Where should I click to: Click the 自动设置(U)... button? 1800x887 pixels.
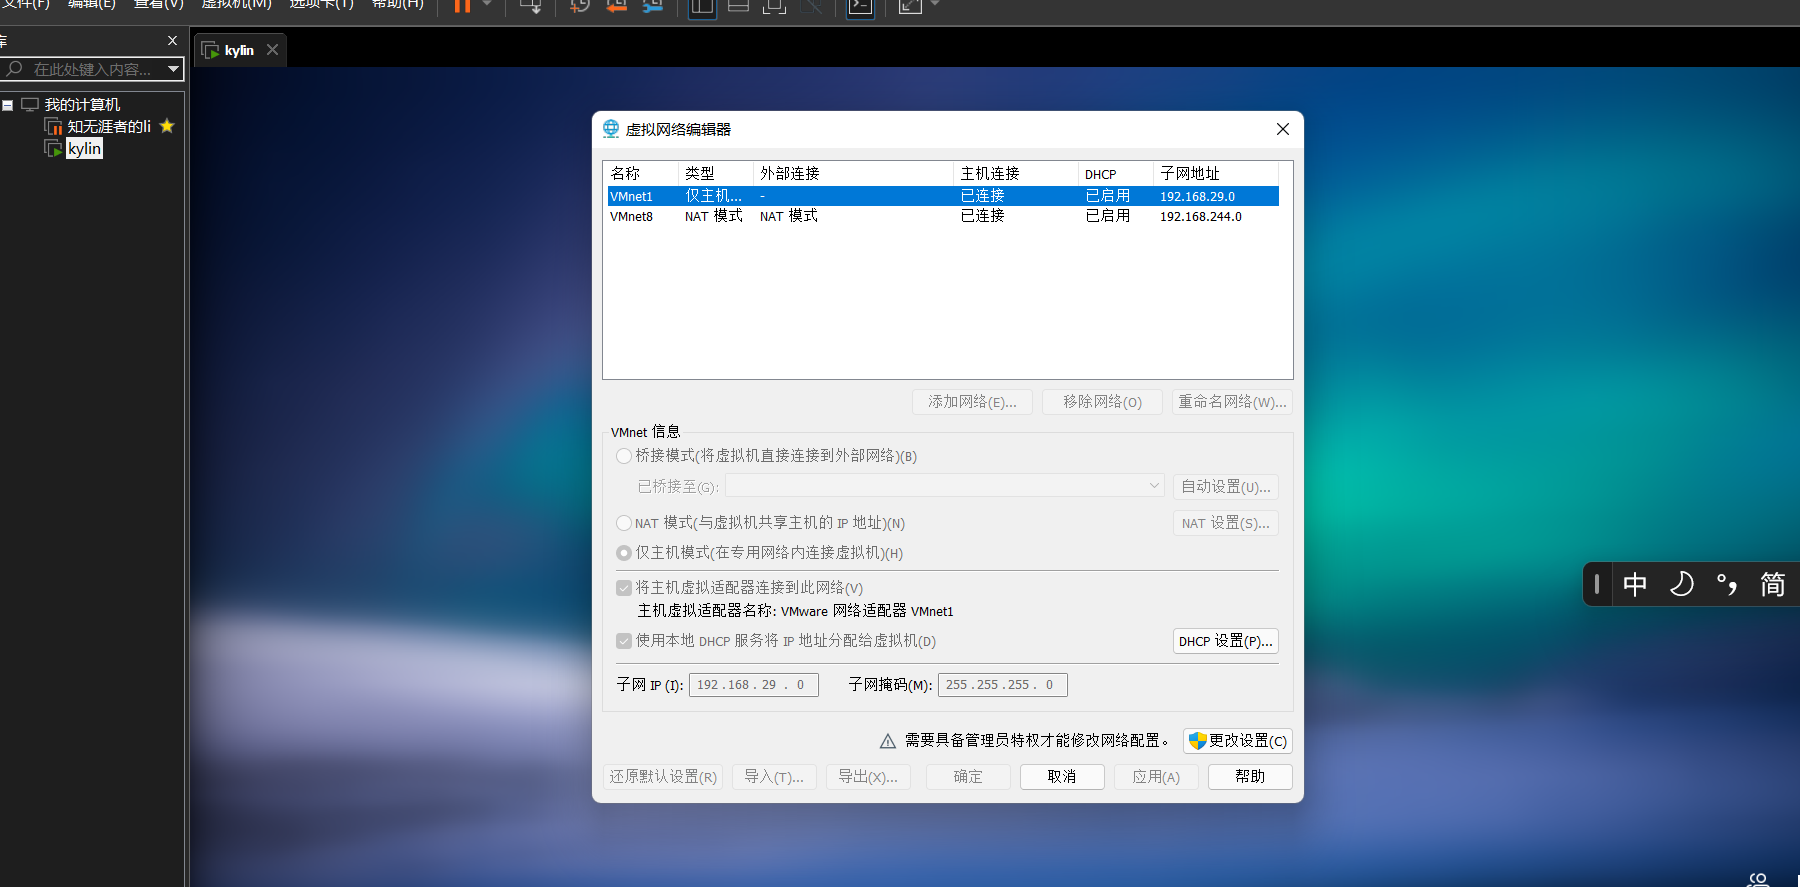(1225, 487)
